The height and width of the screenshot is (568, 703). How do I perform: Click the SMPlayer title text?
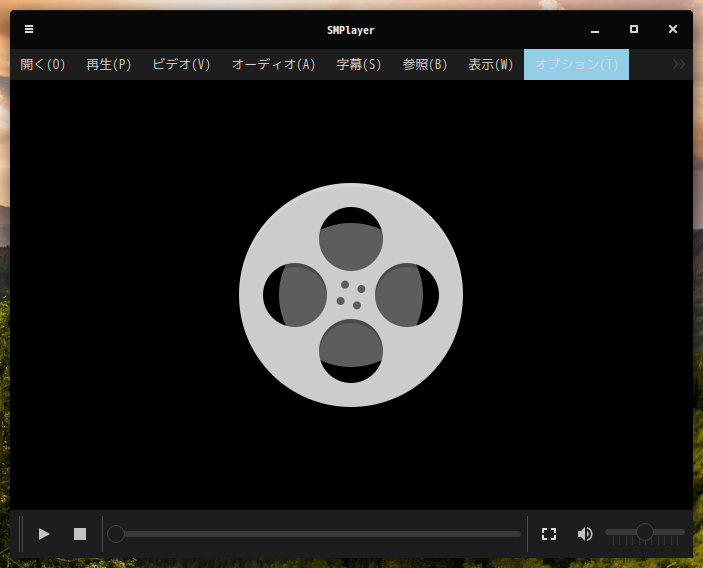[351, 30]
